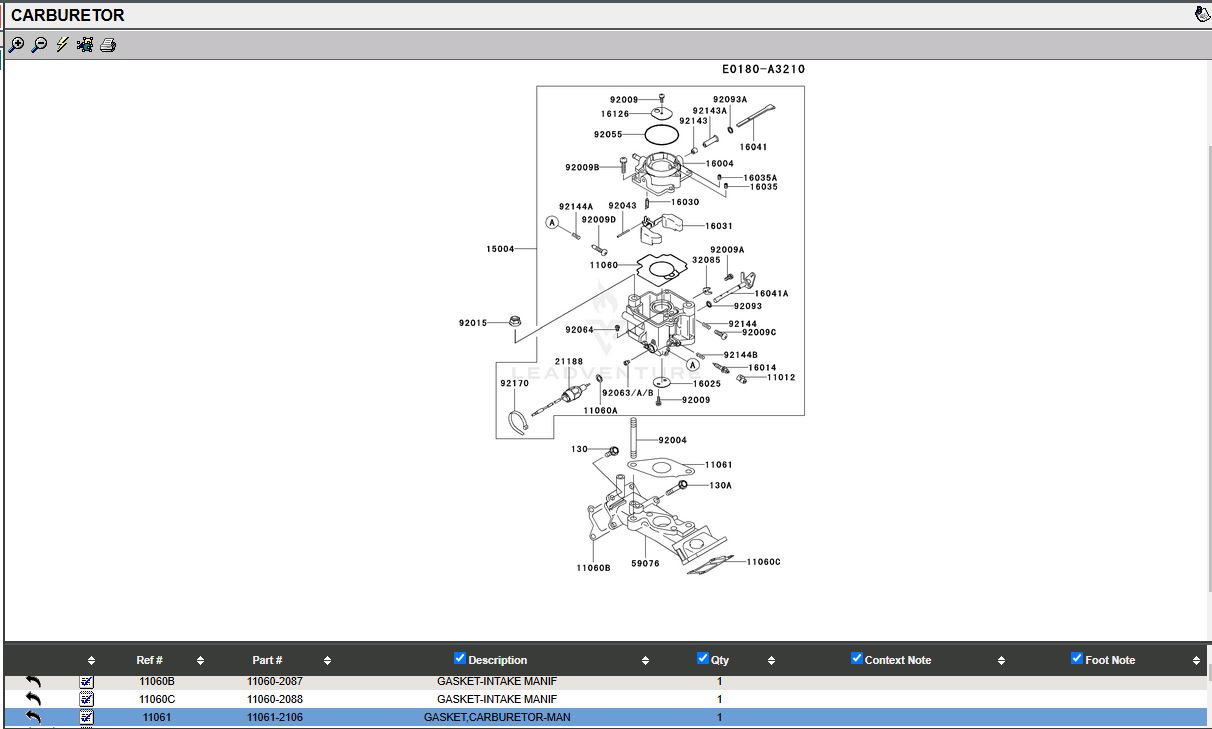This screenshot has height=729, width=1212.
Task: Disable the Context Note column checkbox
Action: [x=856, y=658]
